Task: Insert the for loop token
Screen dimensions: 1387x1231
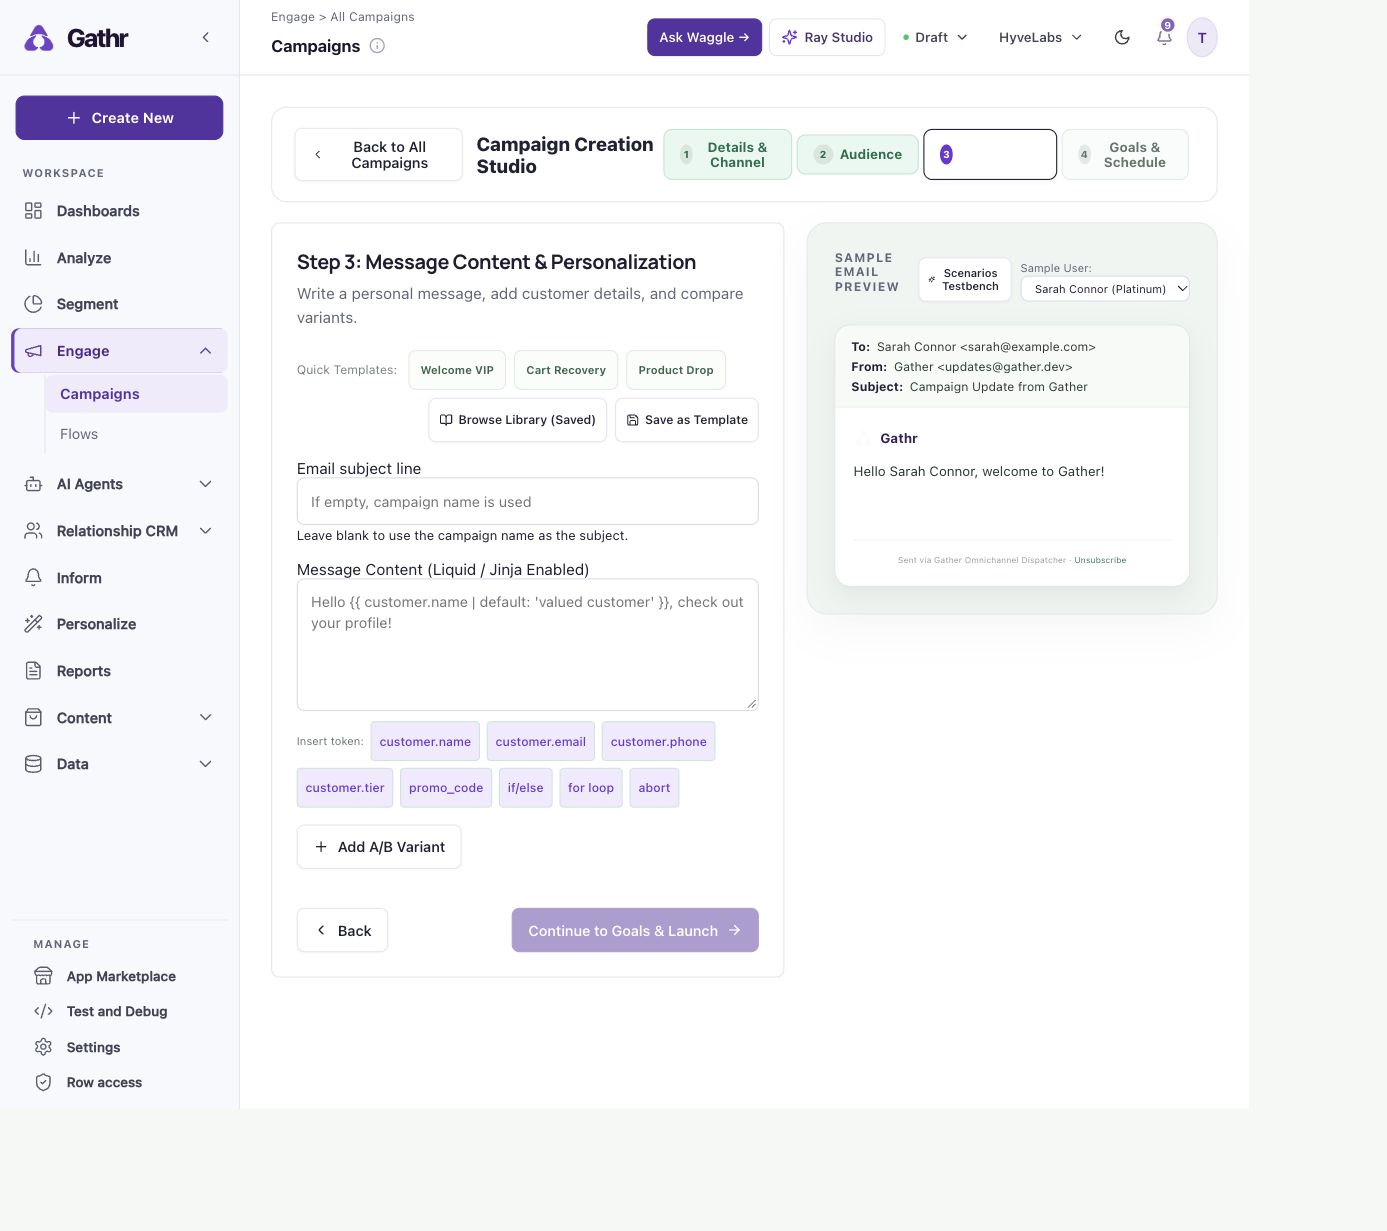Action: point(591,788)
